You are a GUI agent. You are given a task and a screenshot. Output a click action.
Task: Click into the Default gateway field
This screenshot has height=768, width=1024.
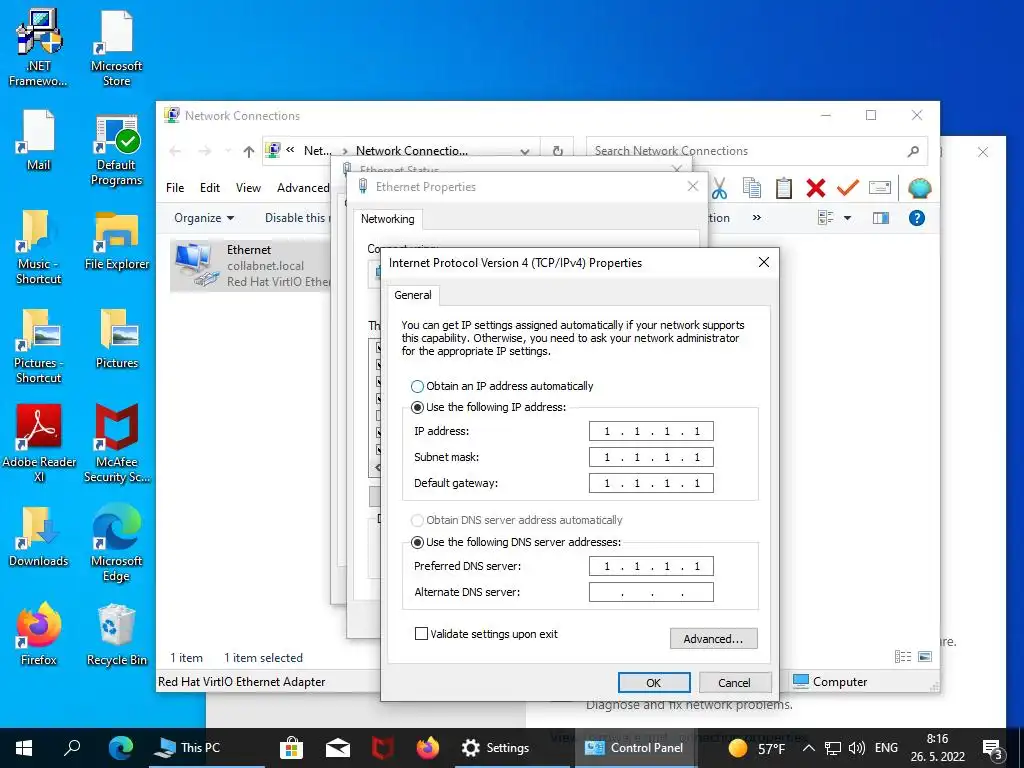click(651, 483)
